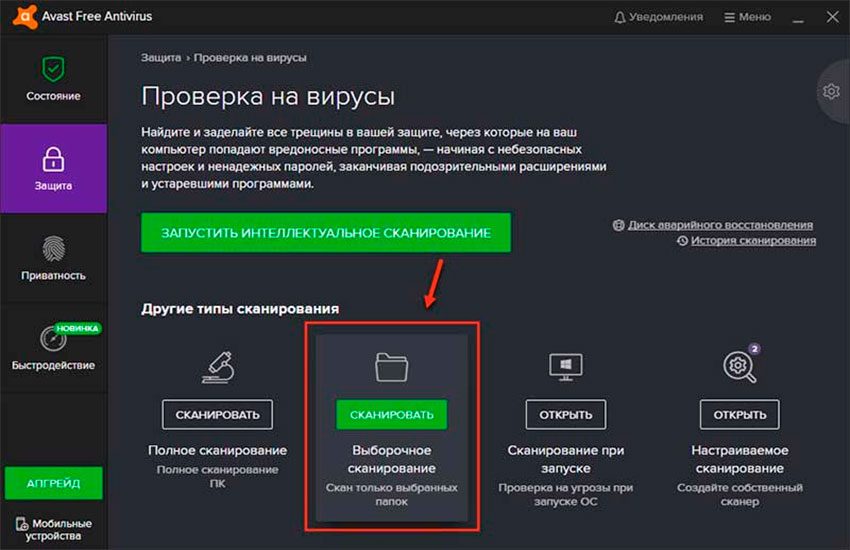
Task: Click the settings gear icon
Action: (831, 91)
